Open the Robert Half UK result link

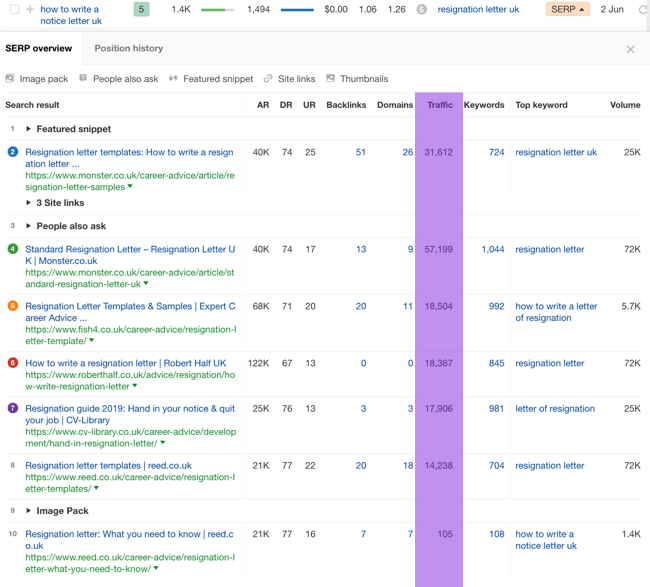(125, 363)
